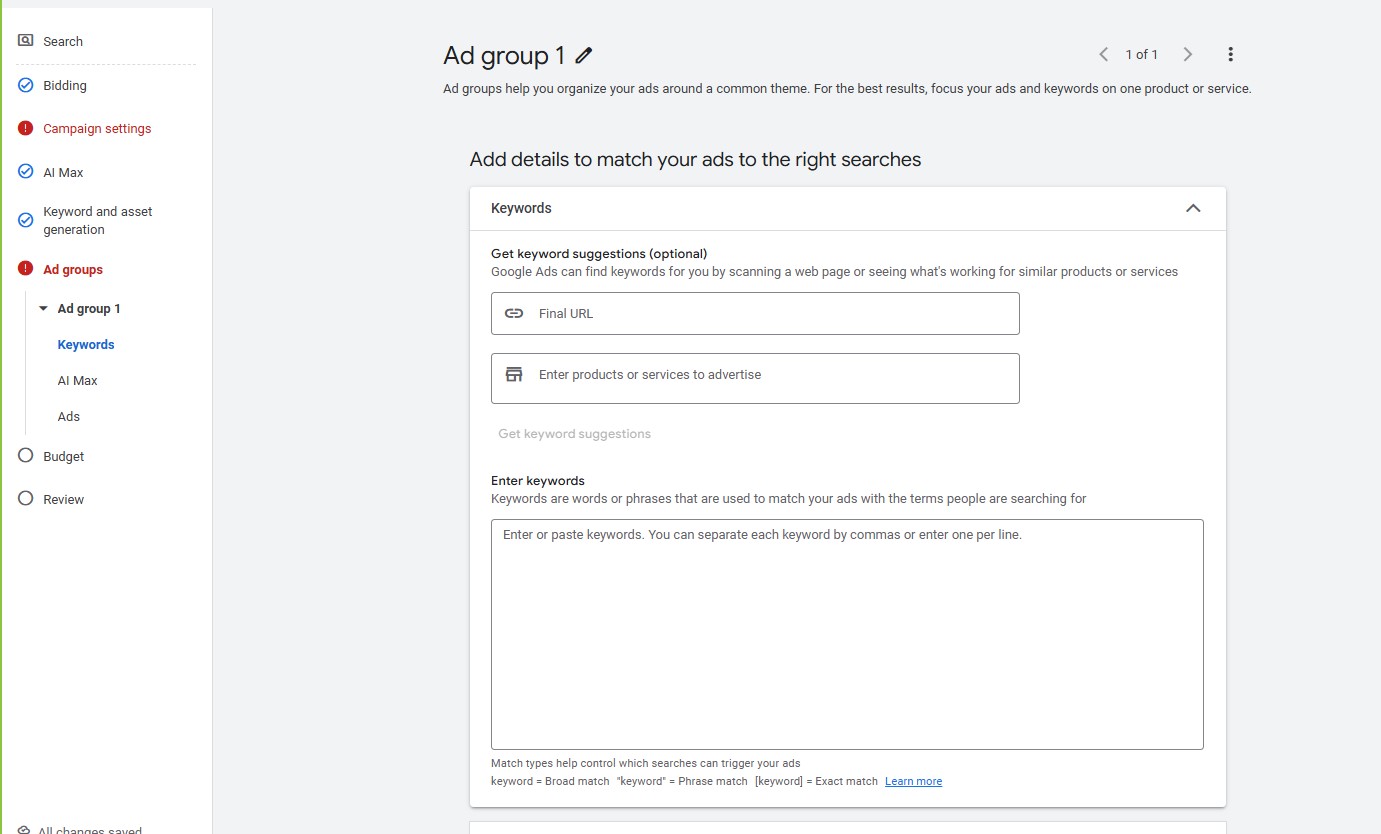This screenshot has width=1381, height=834.
Task: Click into the Enter keywords text area
Action: pyautogui.click(x=846, y=640)
